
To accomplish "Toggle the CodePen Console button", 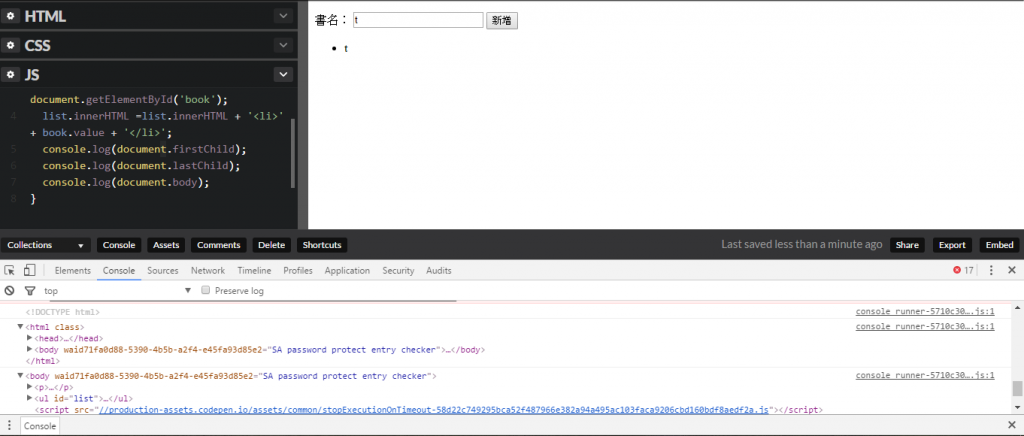I will pos(119,245).
